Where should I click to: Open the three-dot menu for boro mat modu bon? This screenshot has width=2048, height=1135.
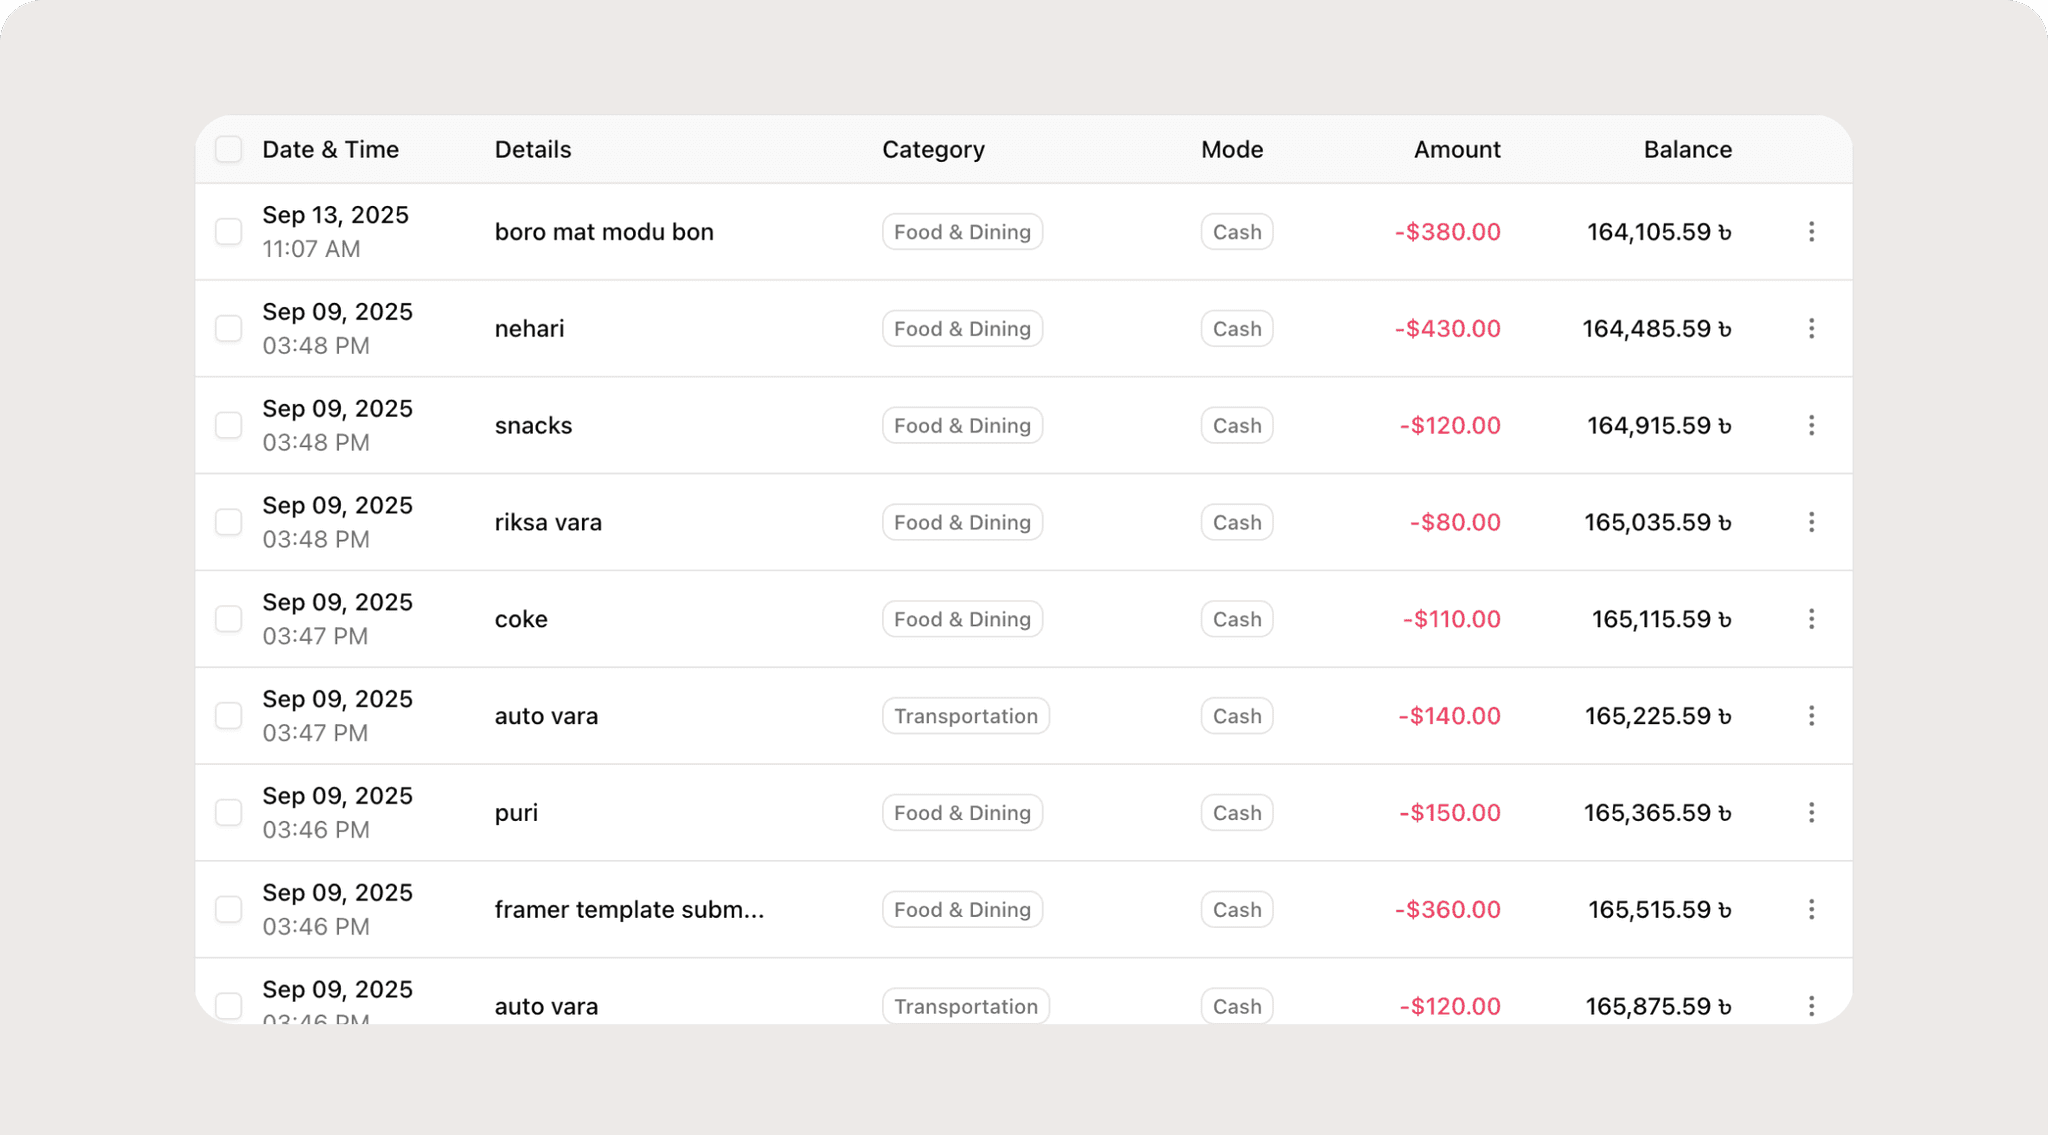coord(1812,231)
